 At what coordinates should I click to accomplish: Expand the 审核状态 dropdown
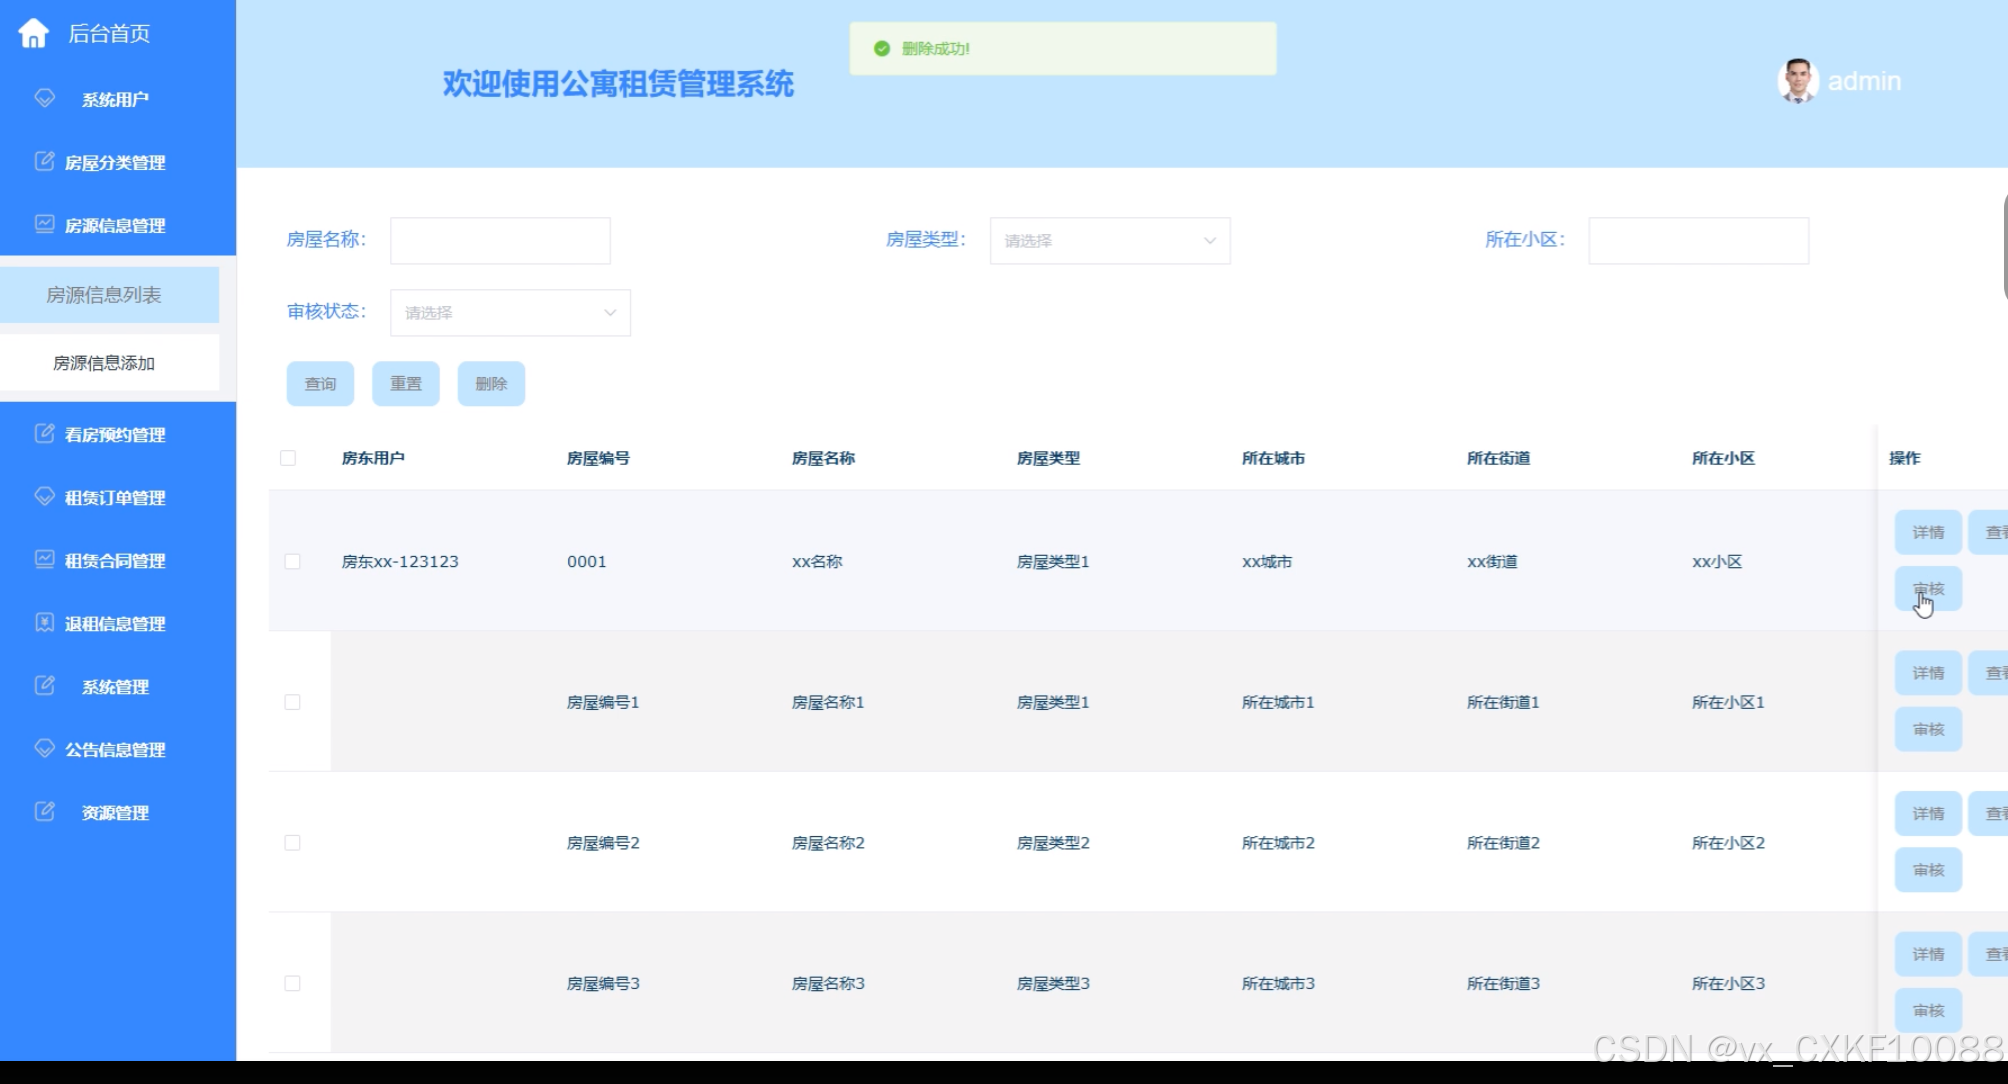coord(509,313)
